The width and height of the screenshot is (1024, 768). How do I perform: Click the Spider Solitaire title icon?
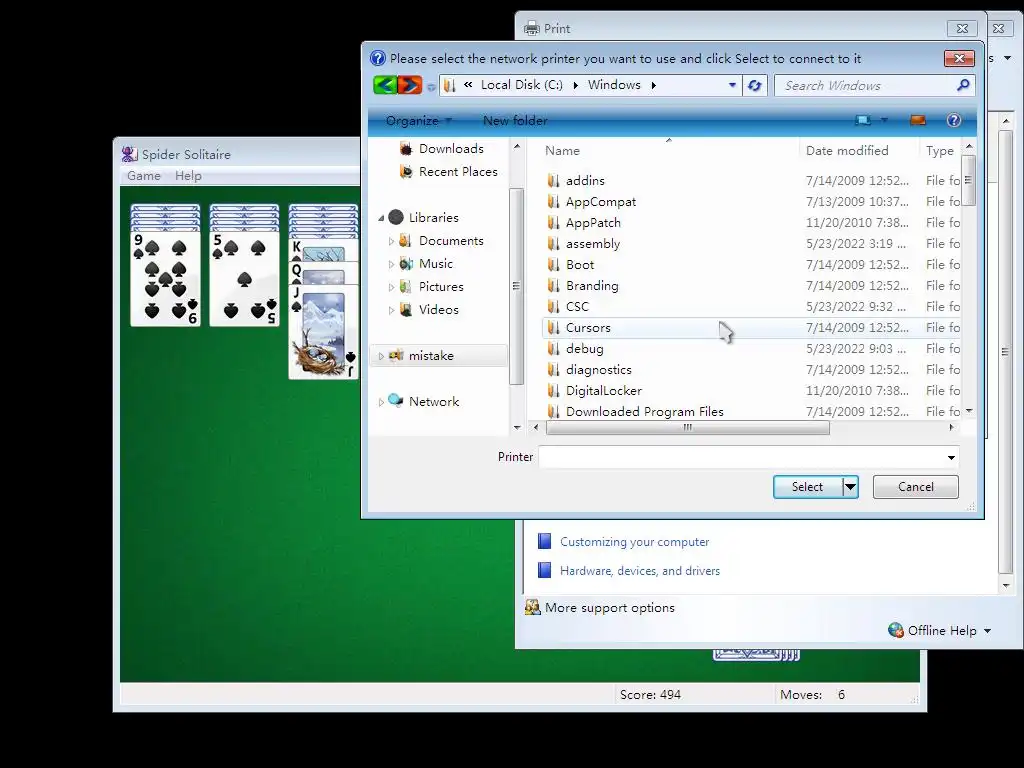coord(129,154)
